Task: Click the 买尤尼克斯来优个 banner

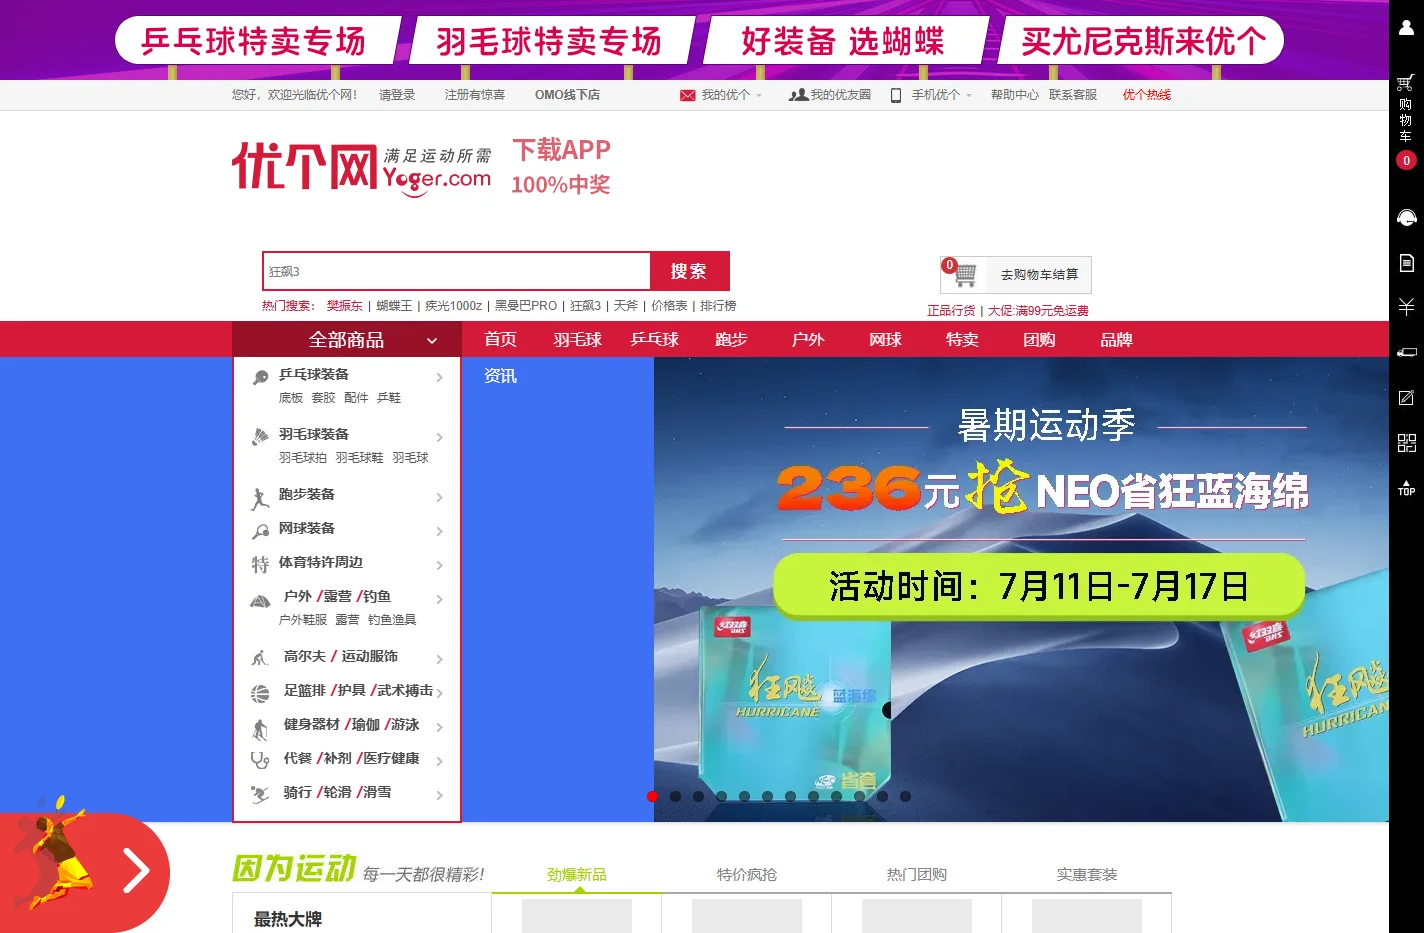Action: [x=1143, y=40]
